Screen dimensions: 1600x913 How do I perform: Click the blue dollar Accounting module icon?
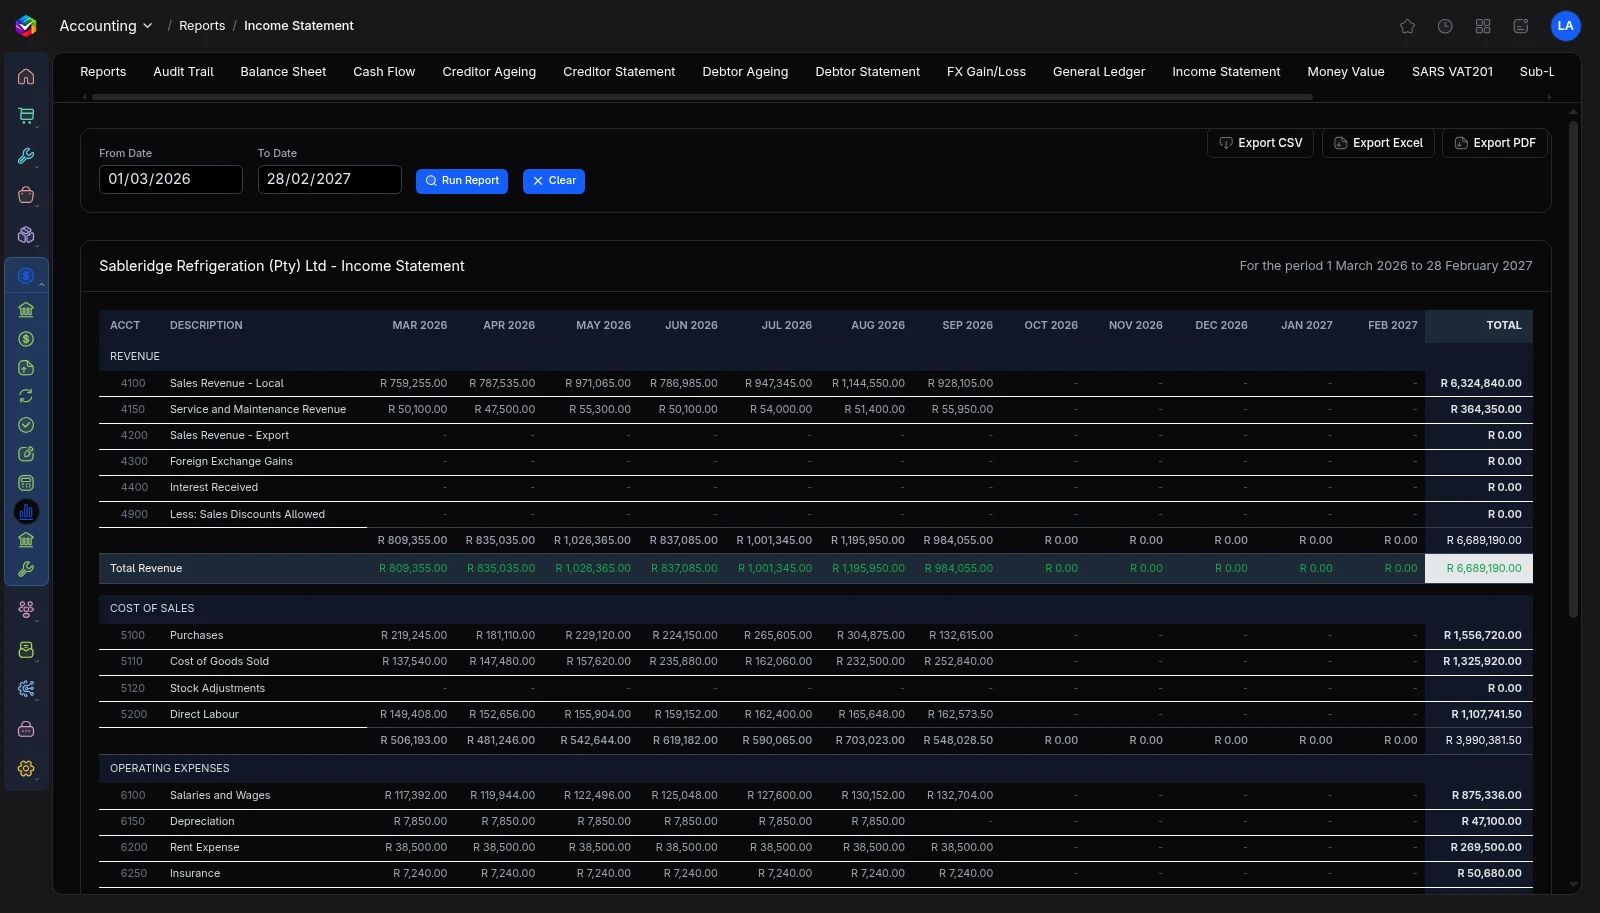[26, 276]
